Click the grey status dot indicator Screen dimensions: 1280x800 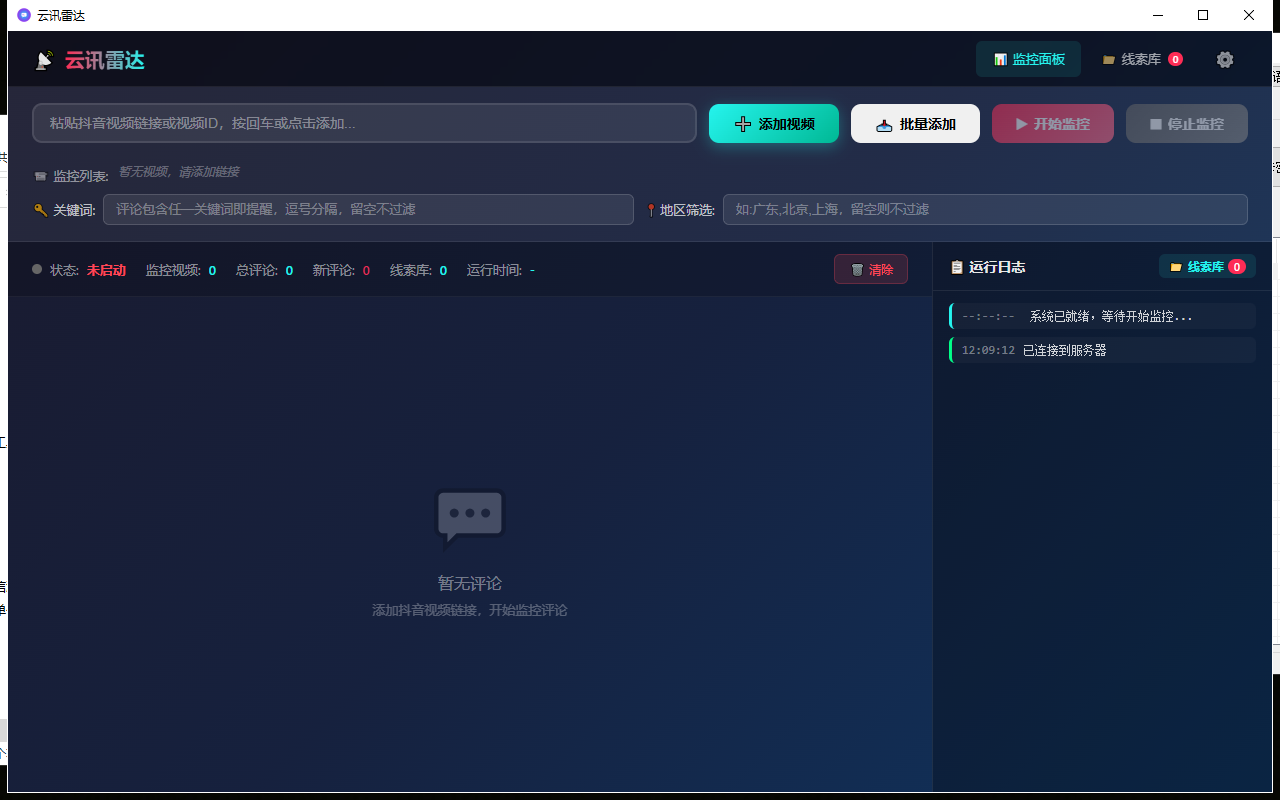[x=38, y=269]
